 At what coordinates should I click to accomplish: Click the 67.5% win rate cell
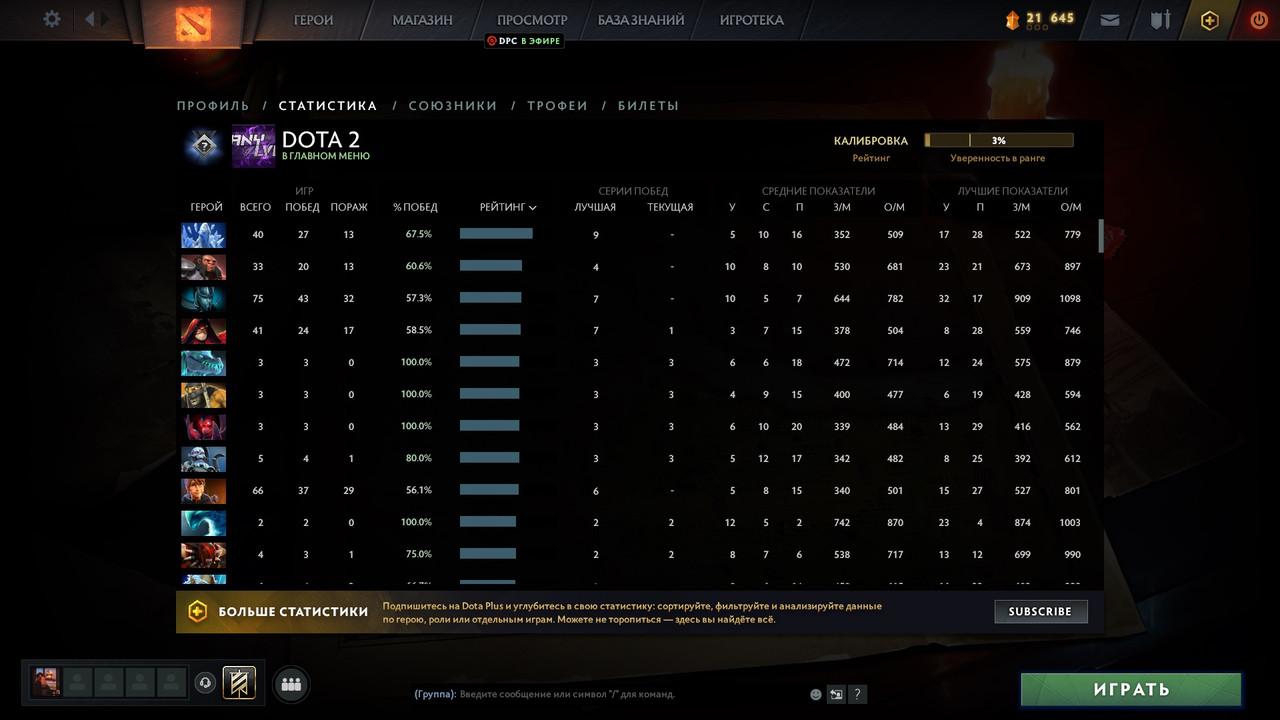418,234
